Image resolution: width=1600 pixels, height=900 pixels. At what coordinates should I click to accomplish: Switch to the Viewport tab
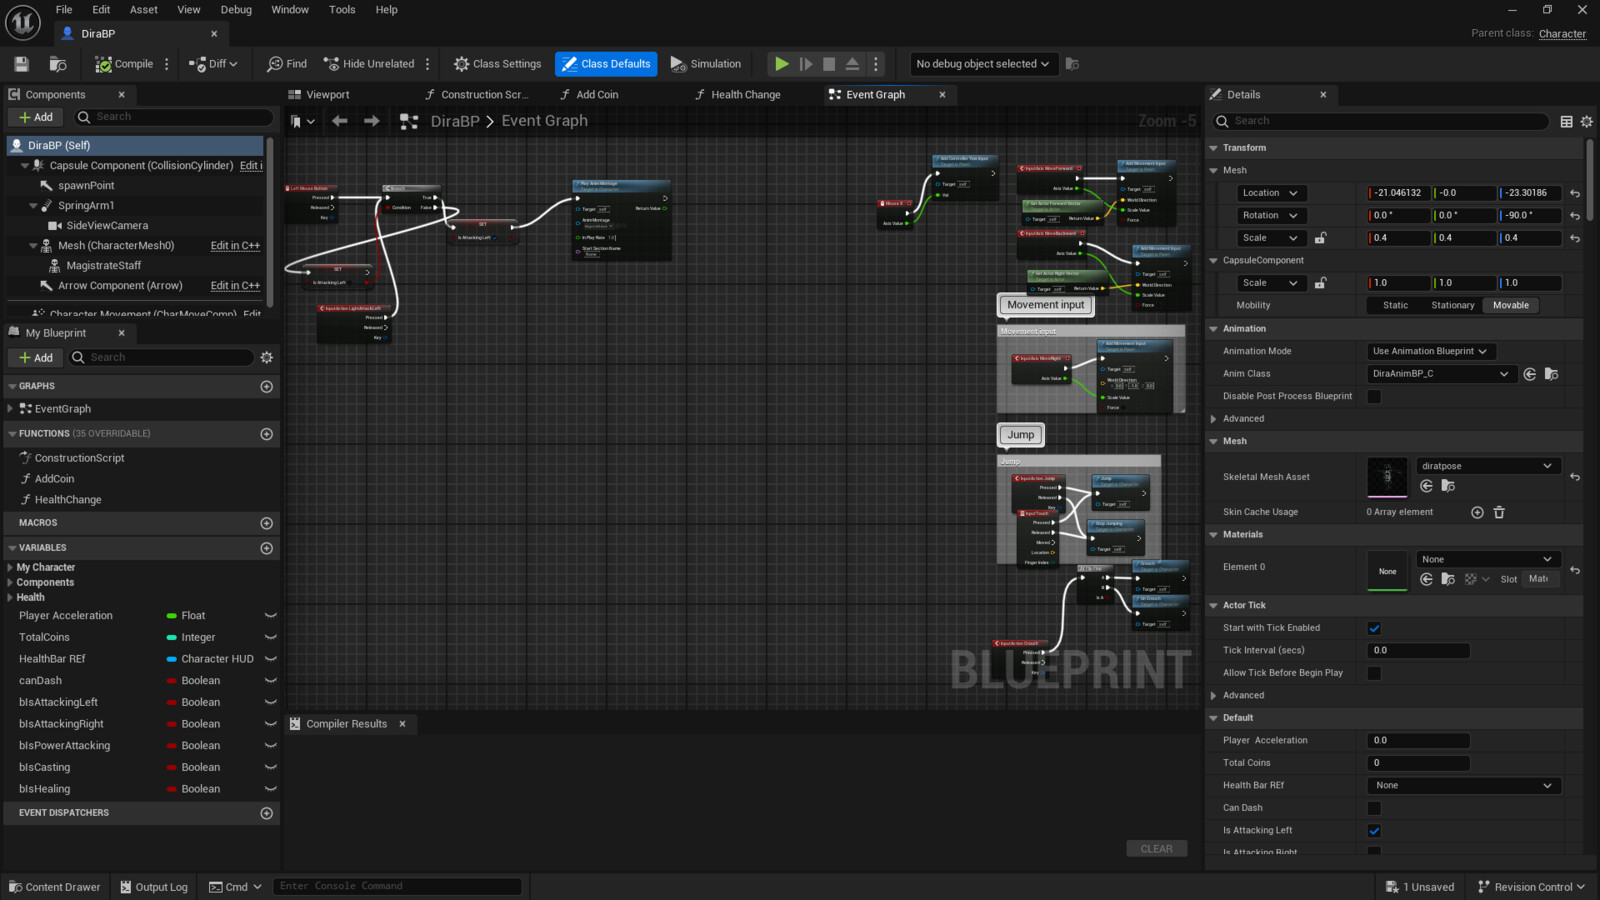point(328,95)
